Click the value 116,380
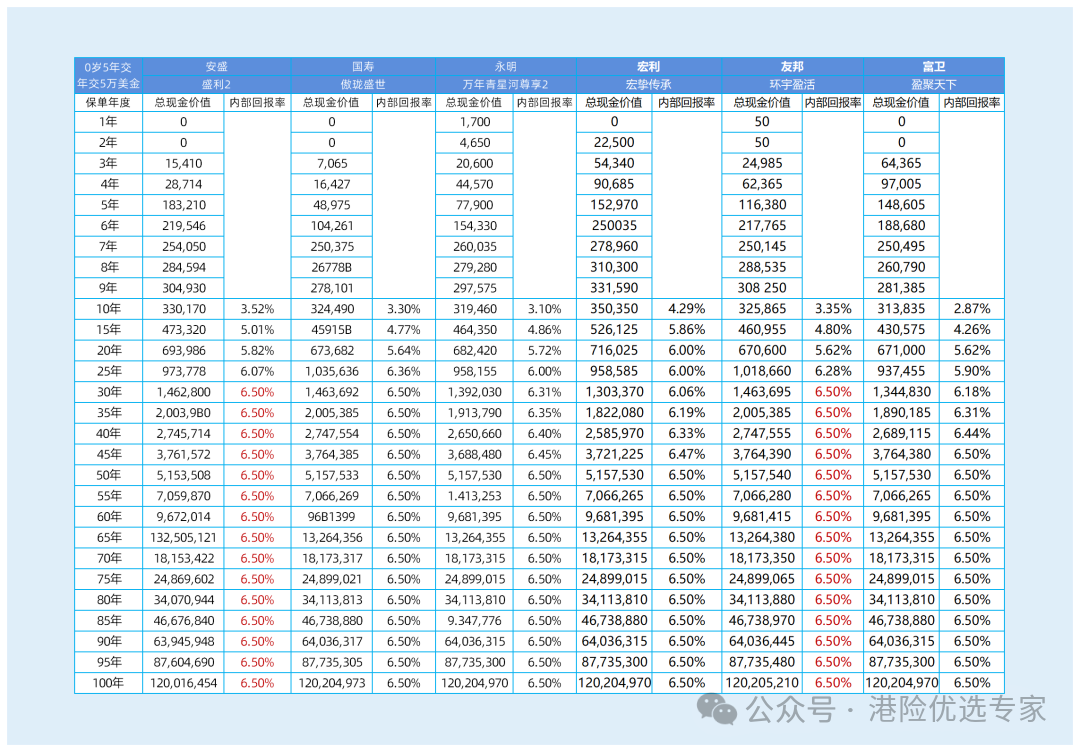The height and width of the screenshot is (752, 1080). (762, 205)
